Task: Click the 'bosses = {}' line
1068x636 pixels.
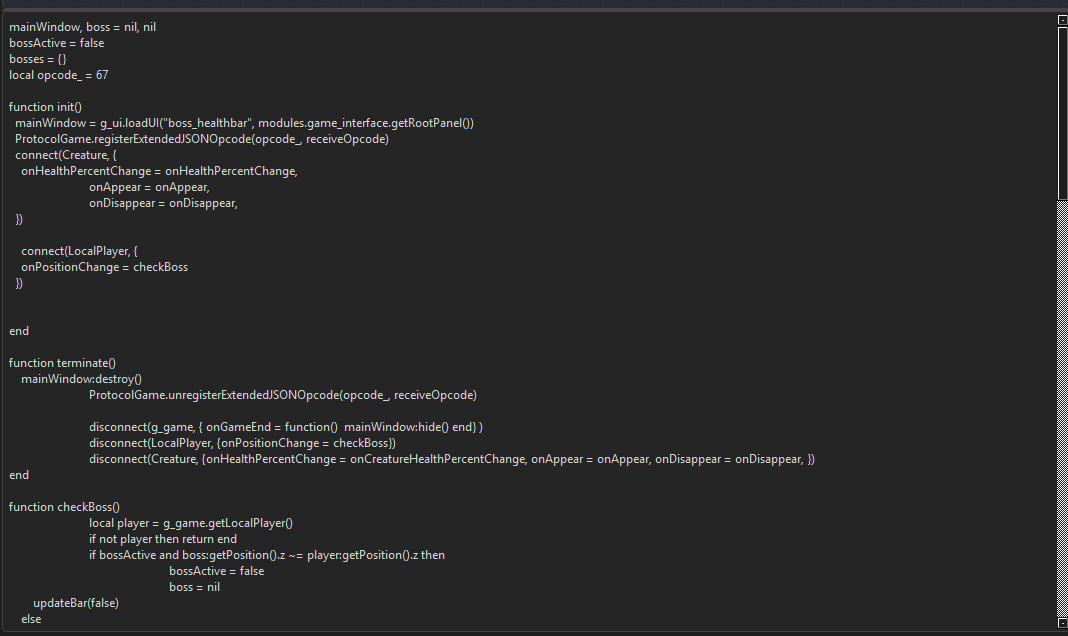Action: [38, 59]
